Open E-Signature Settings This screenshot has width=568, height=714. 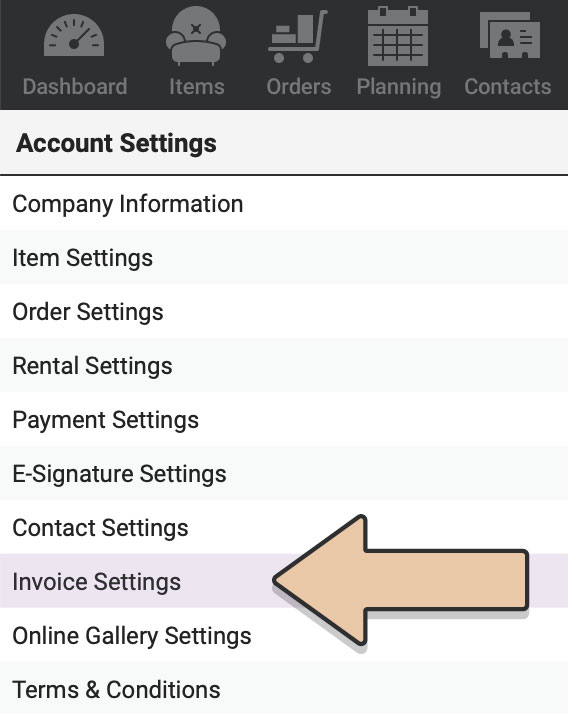click(284, 474)
